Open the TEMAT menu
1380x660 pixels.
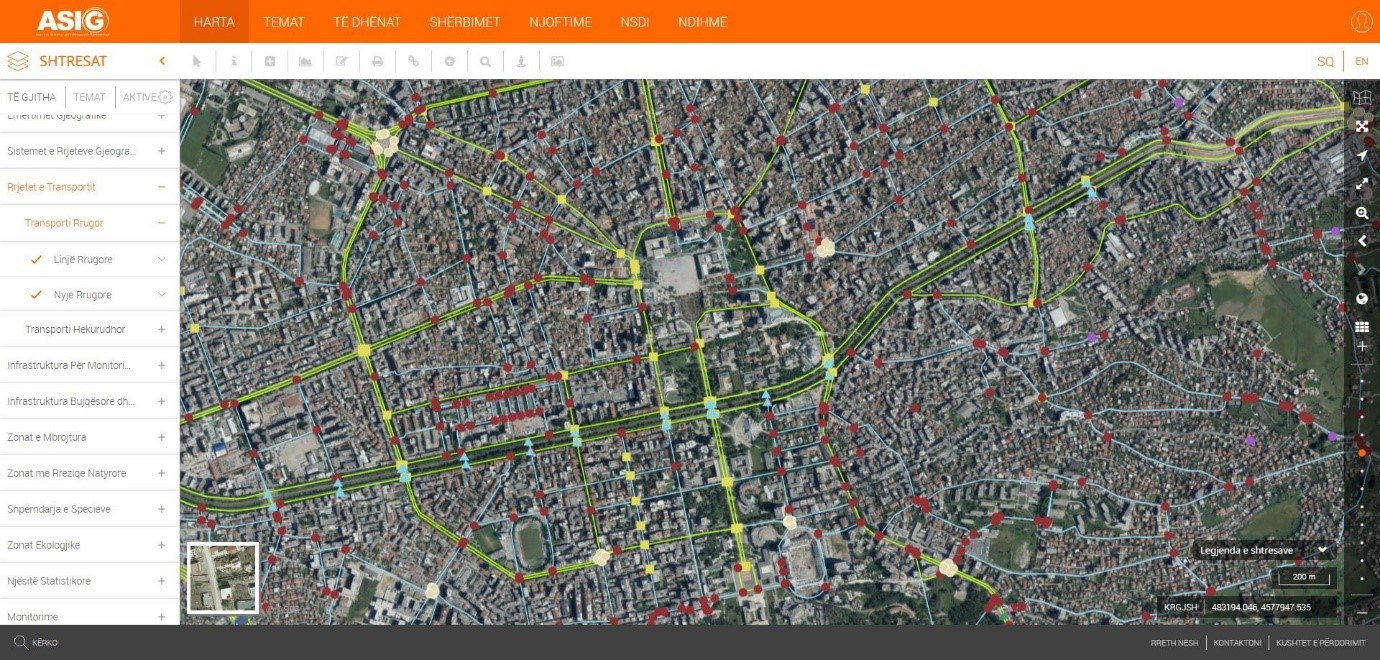(284, 22)
